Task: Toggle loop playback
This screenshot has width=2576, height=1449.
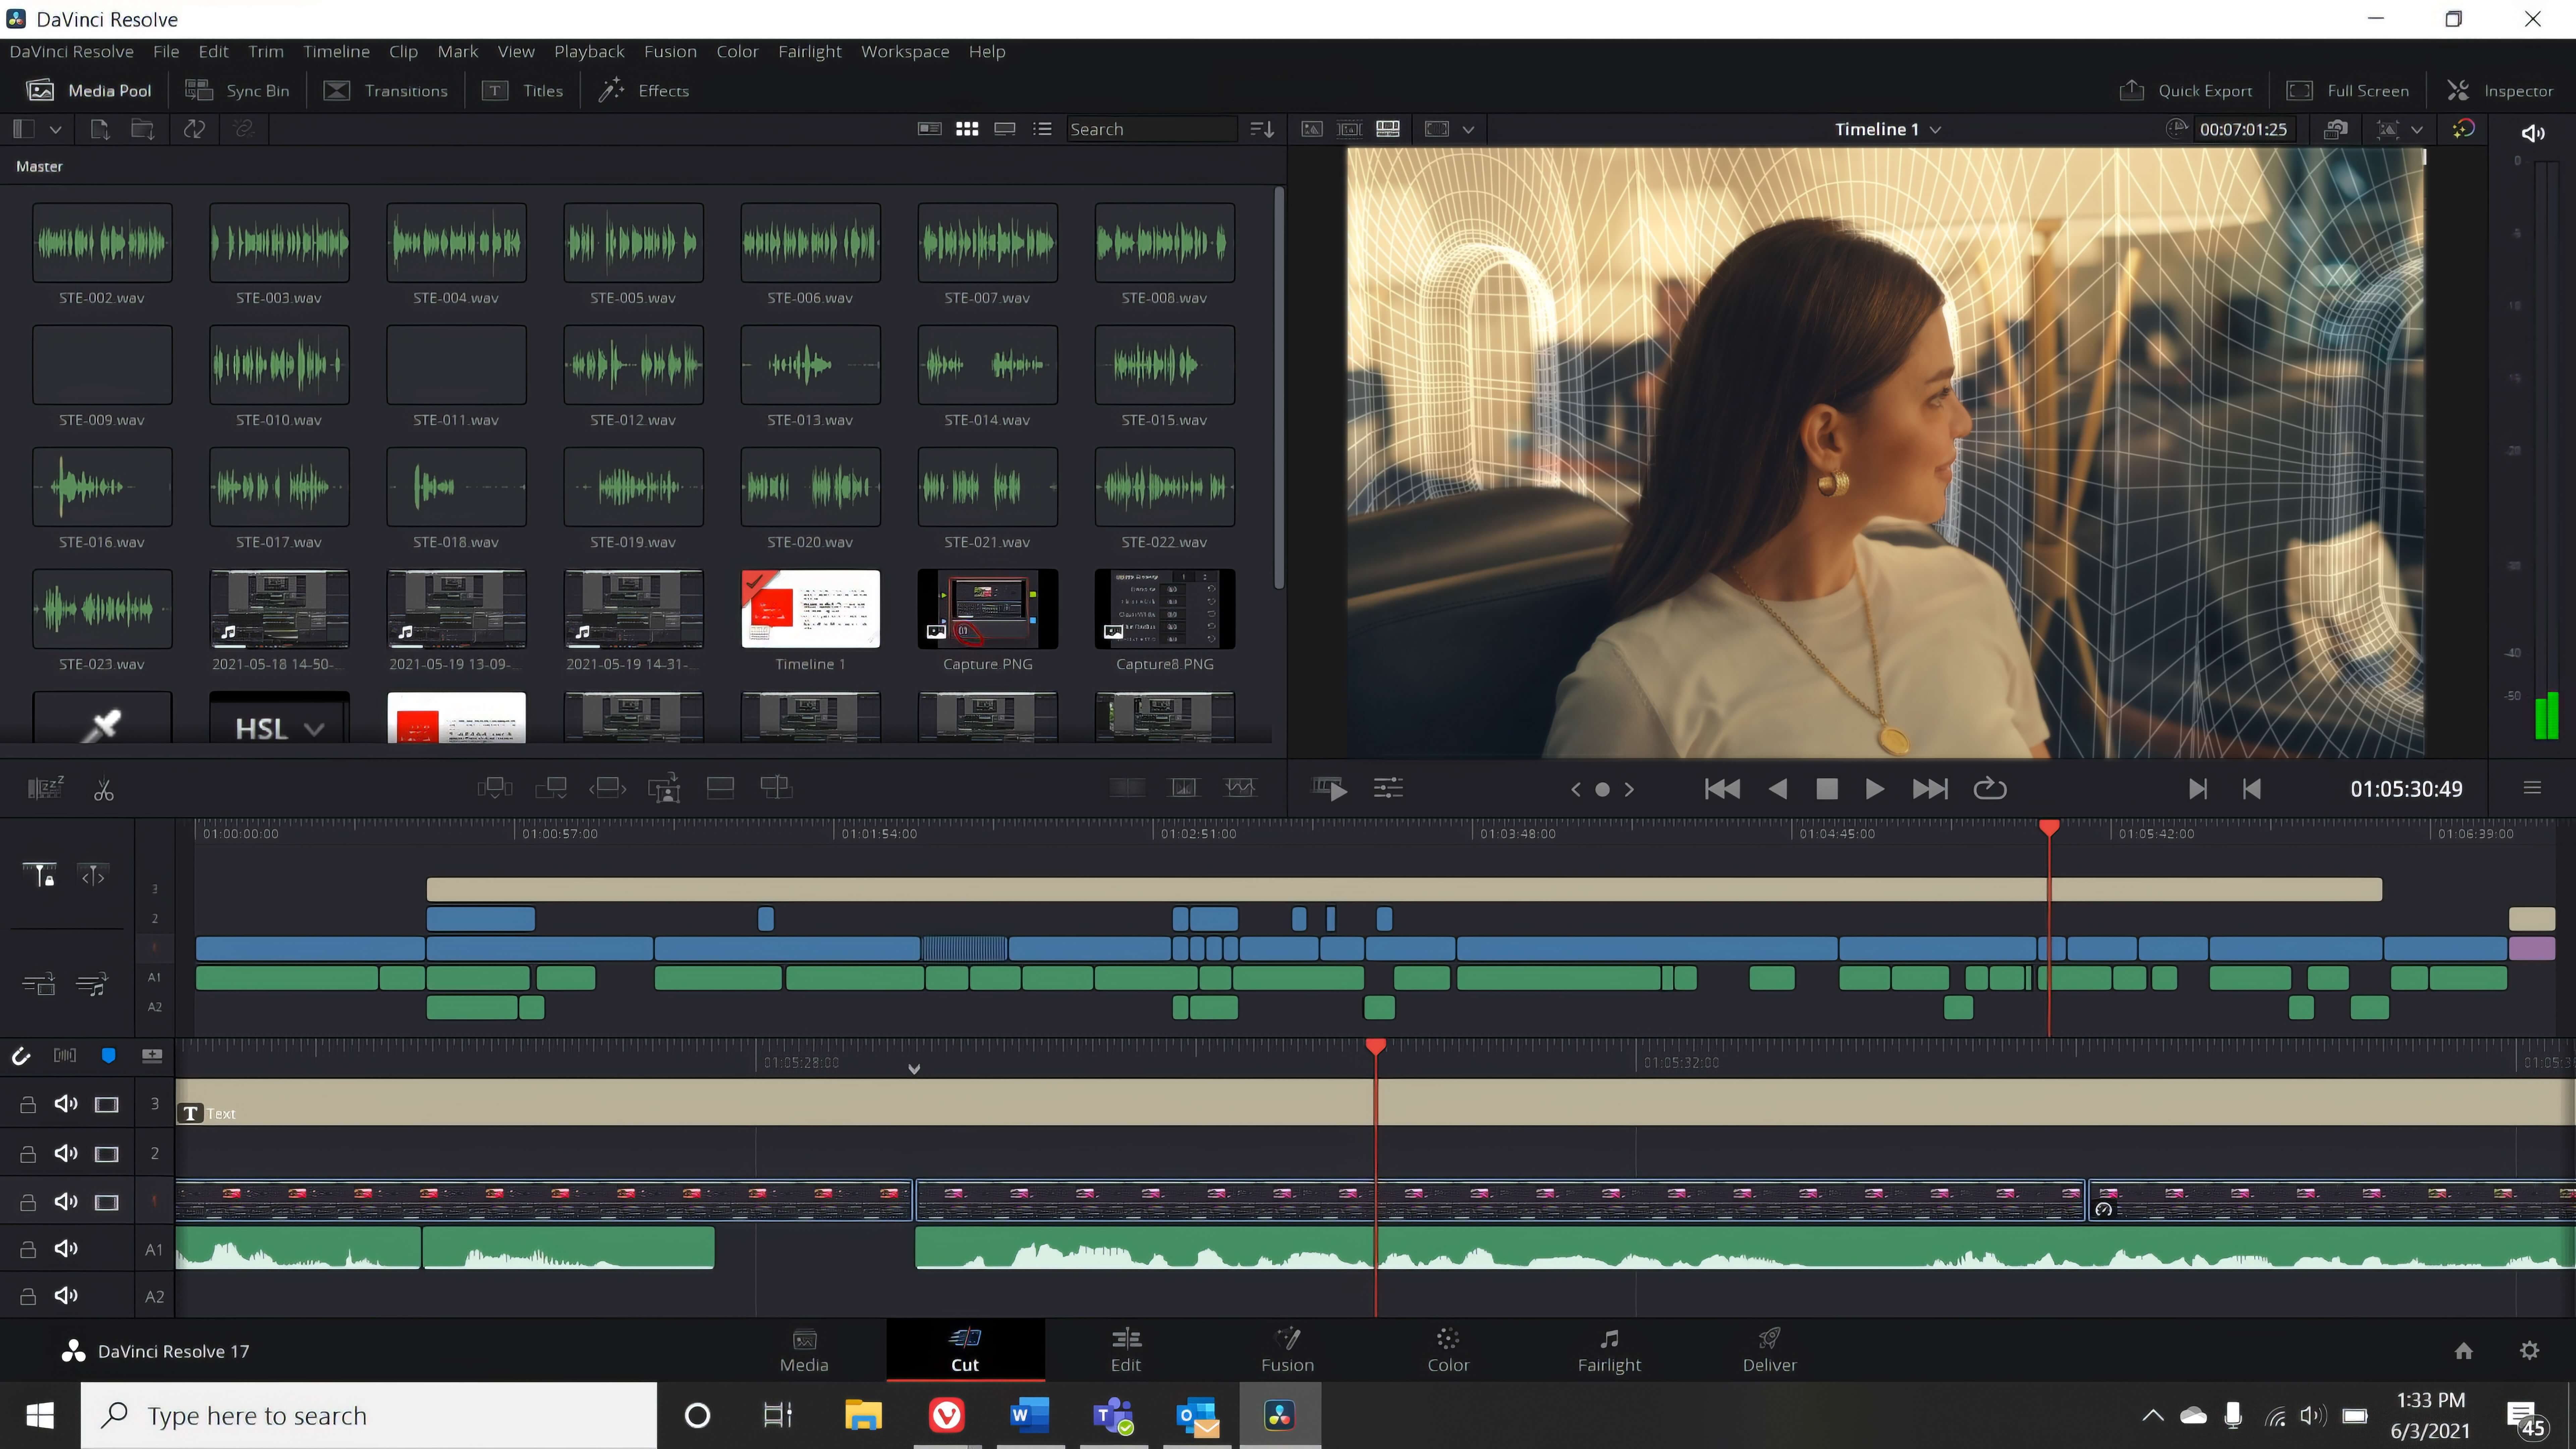Action: point(1990,789)
